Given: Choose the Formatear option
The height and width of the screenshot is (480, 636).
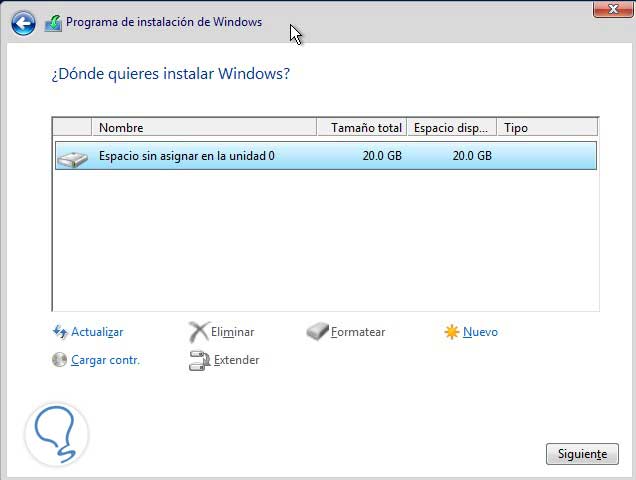Looking at the screenshot, I should point(358,332).
